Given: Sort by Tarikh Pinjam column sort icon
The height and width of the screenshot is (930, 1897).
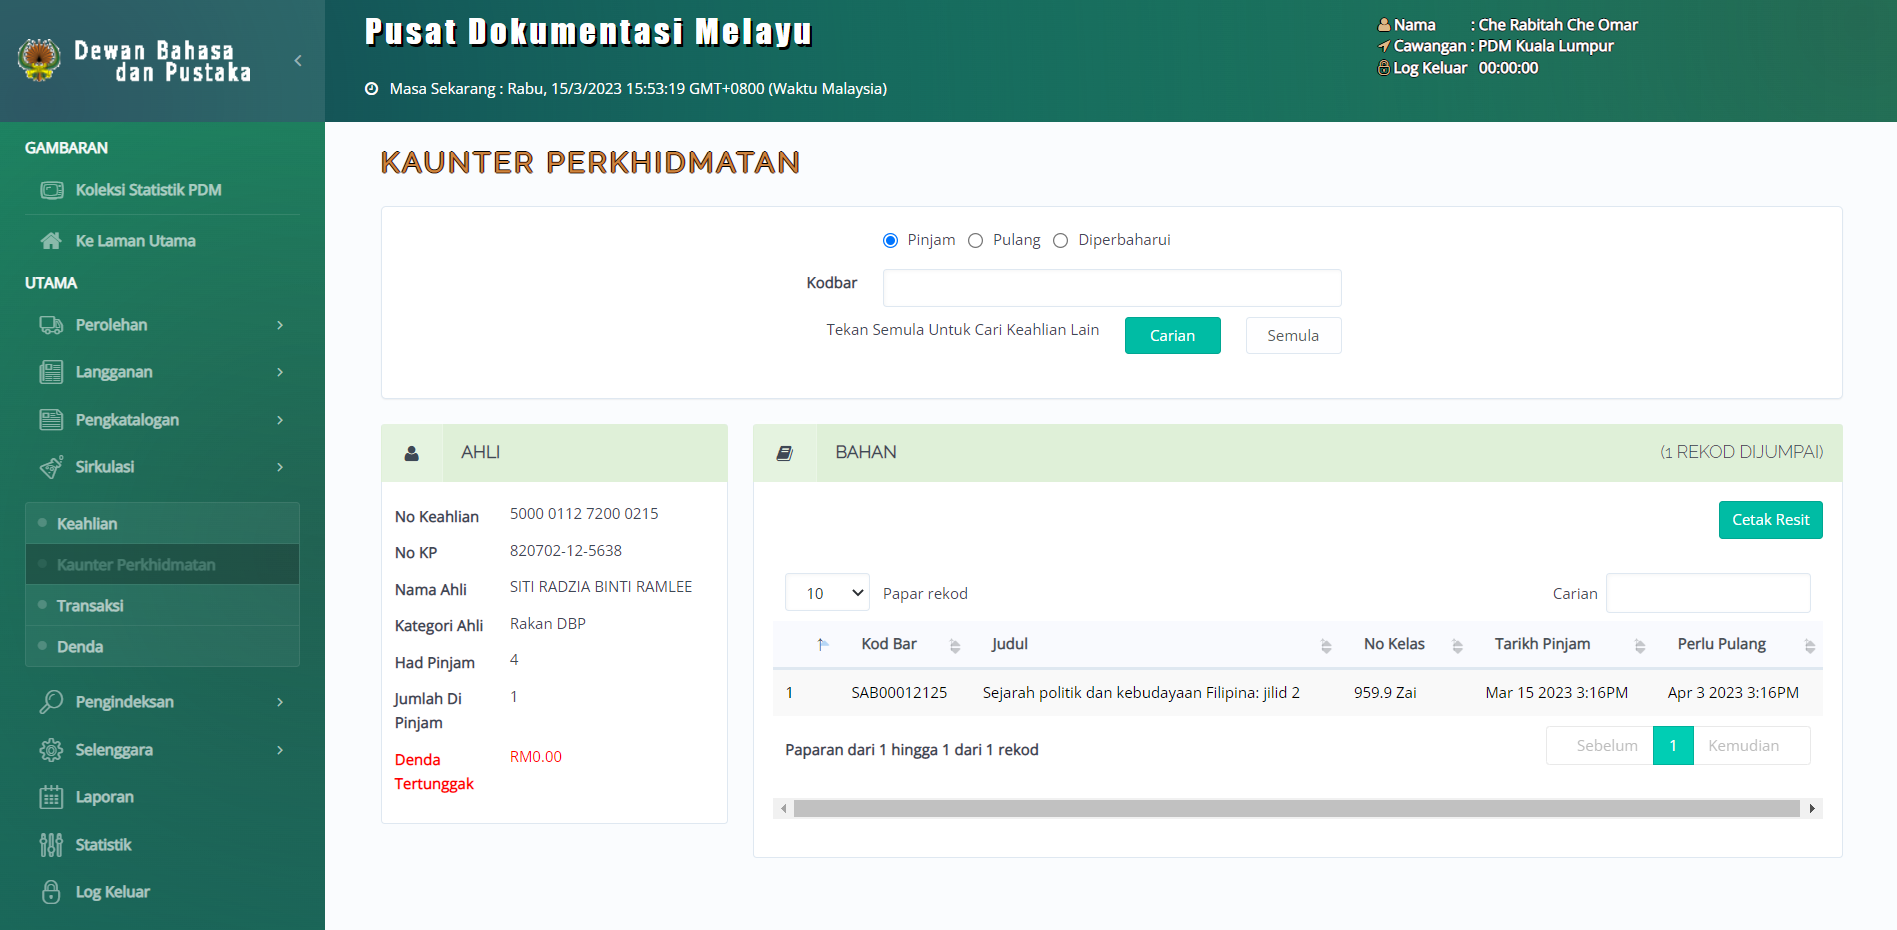Looking at the screenshot, I should pos(1639,646).
